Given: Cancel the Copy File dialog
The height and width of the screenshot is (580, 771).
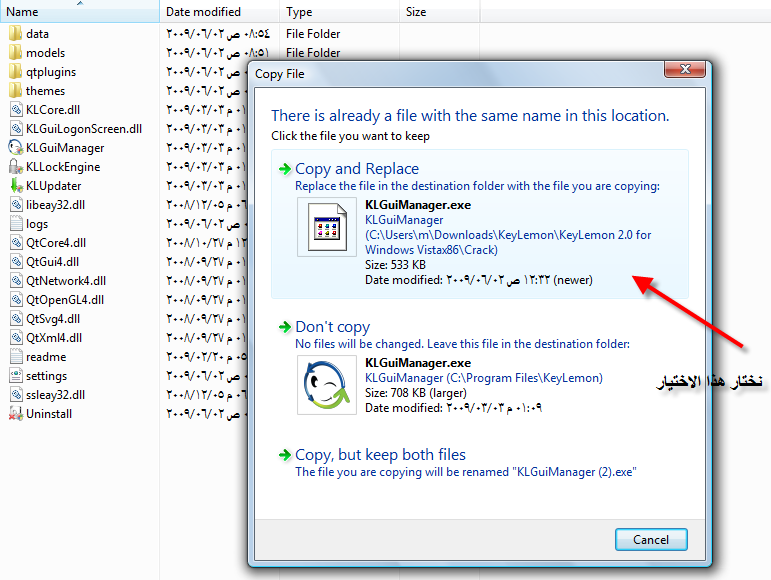Looking at the screenshot, I should click(651, 540).
